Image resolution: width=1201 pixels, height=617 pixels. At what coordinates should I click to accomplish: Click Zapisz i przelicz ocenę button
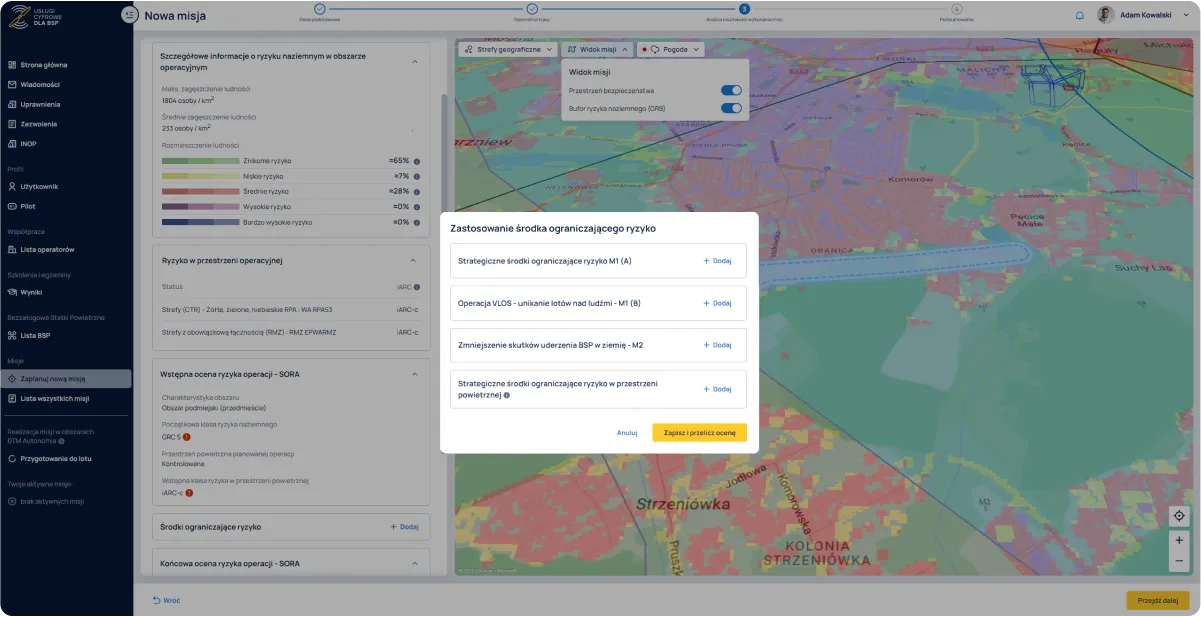699,433
